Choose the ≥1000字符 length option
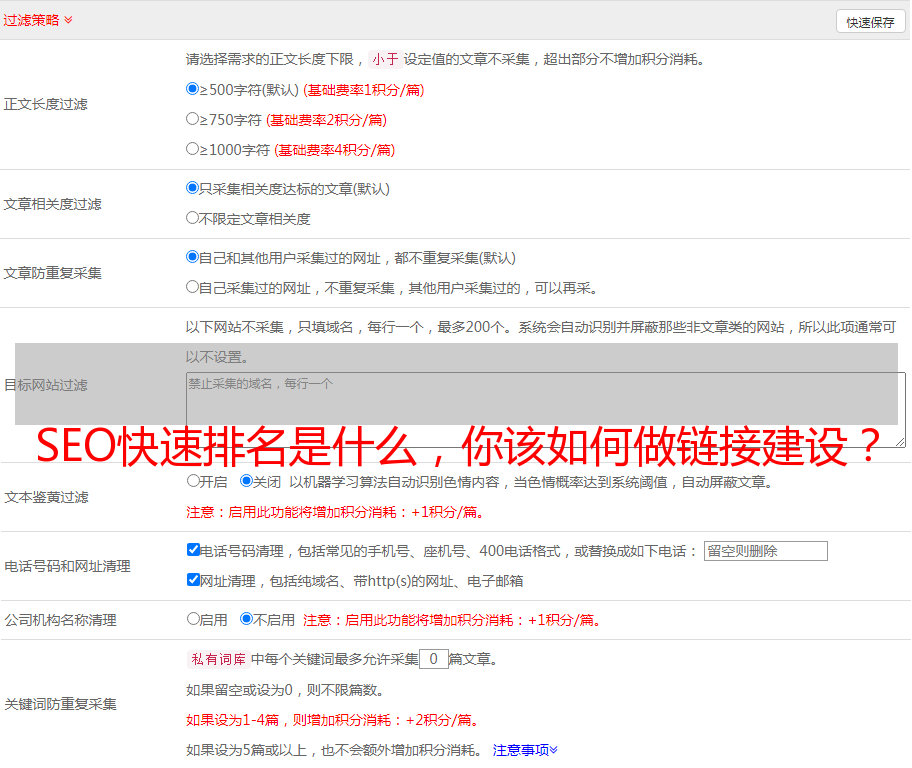Image resolution: width=912 pixels, height=768 pixels. pyautogui.click(x=193, y=149)
